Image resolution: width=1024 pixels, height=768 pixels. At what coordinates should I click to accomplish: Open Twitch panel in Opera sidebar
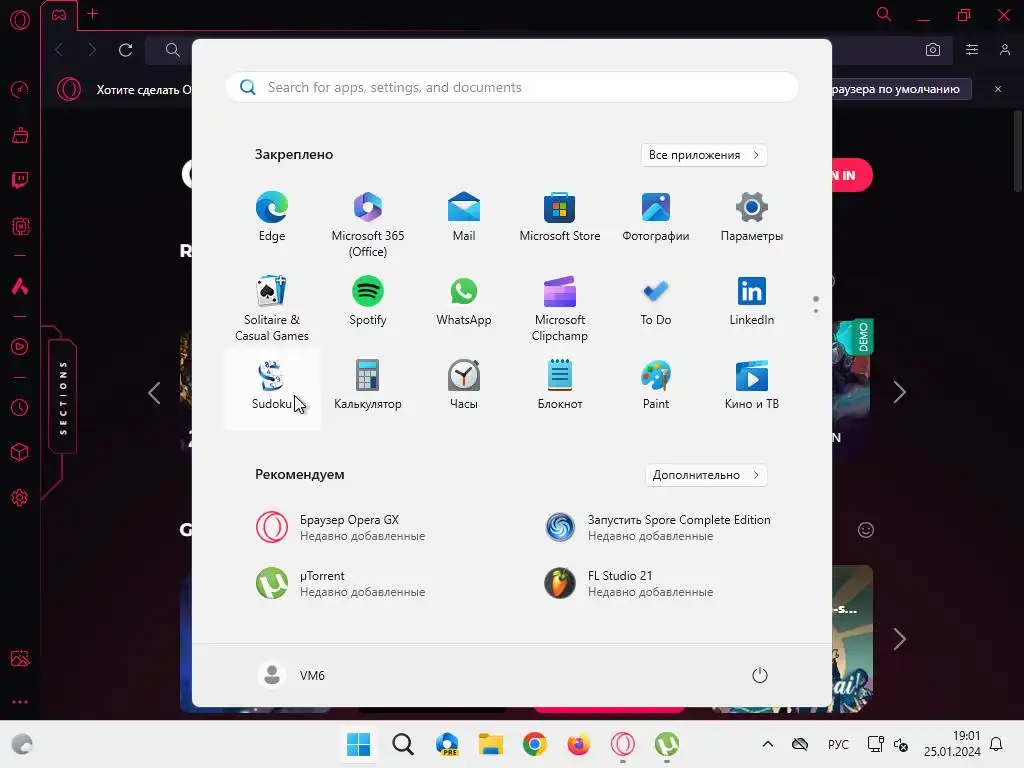(x=20, y=180)
